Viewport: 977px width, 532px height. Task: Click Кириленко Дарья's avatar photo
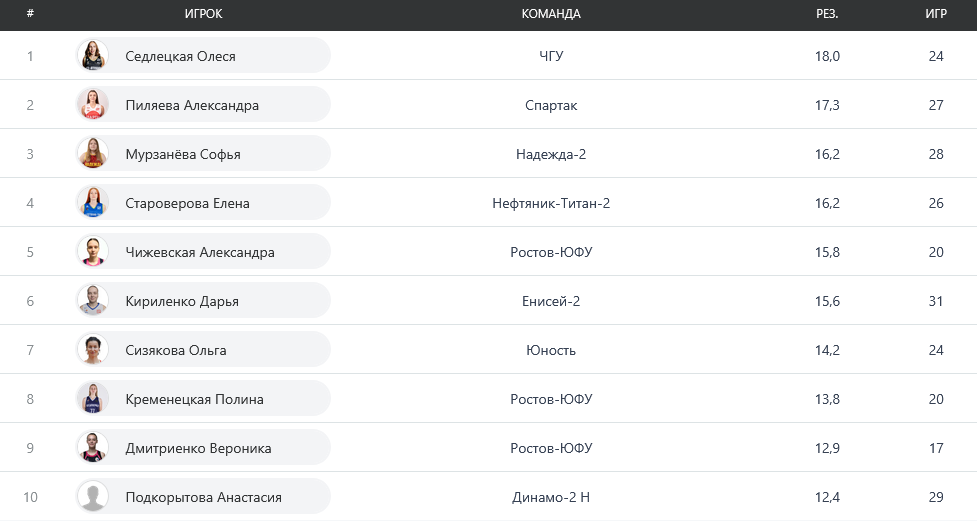pos(93,301)
